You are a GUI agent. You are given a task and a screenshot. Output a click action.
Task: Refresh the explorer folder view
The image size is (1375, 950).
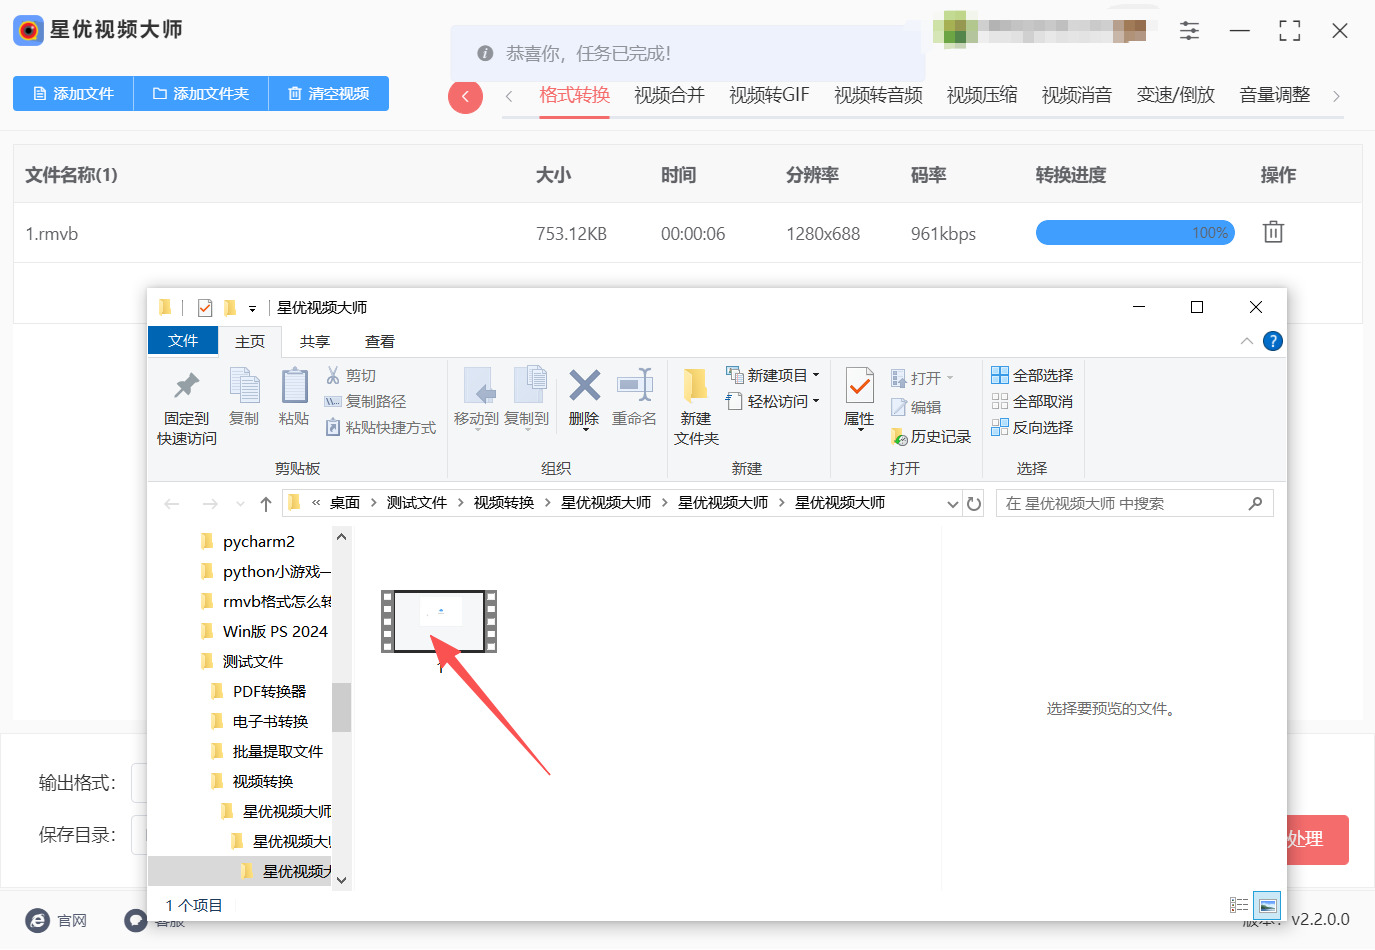(974, 503)
